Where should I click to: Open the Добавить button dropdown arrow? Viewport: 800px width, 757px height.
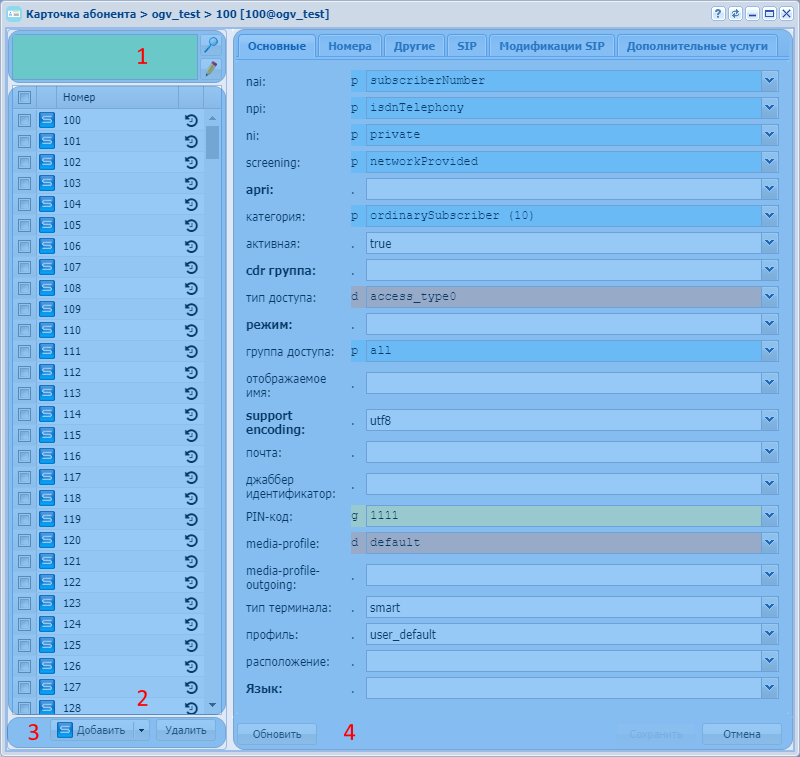[141, 730]
